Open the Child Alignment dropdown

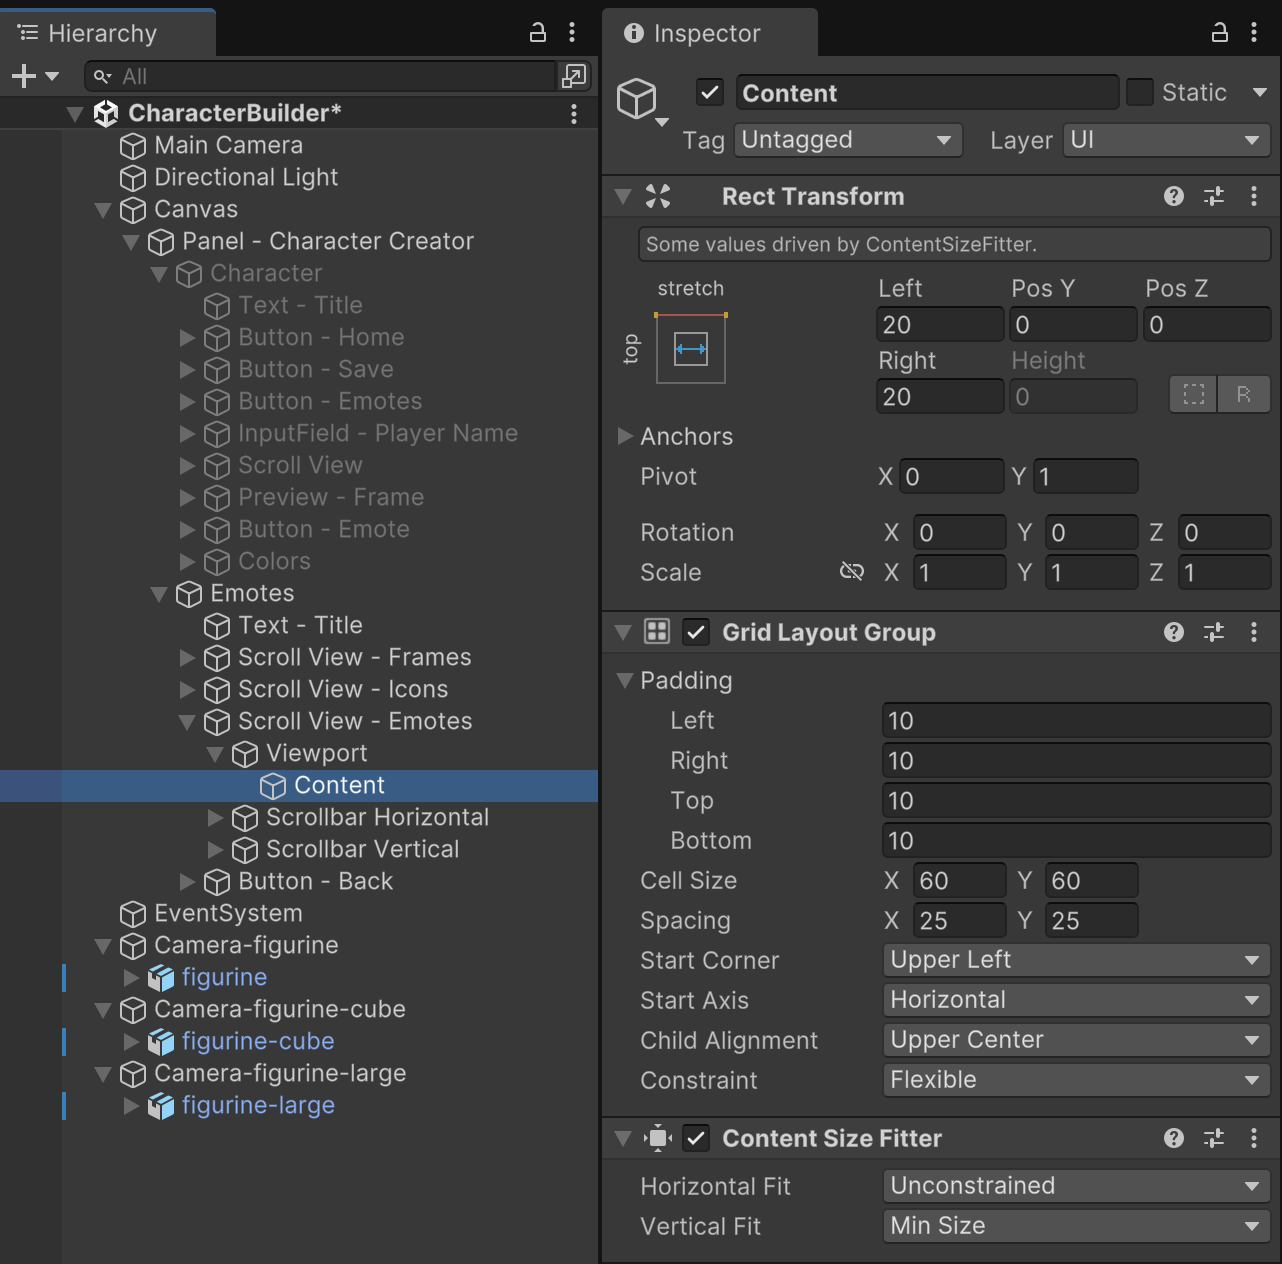[1076, 1040]
